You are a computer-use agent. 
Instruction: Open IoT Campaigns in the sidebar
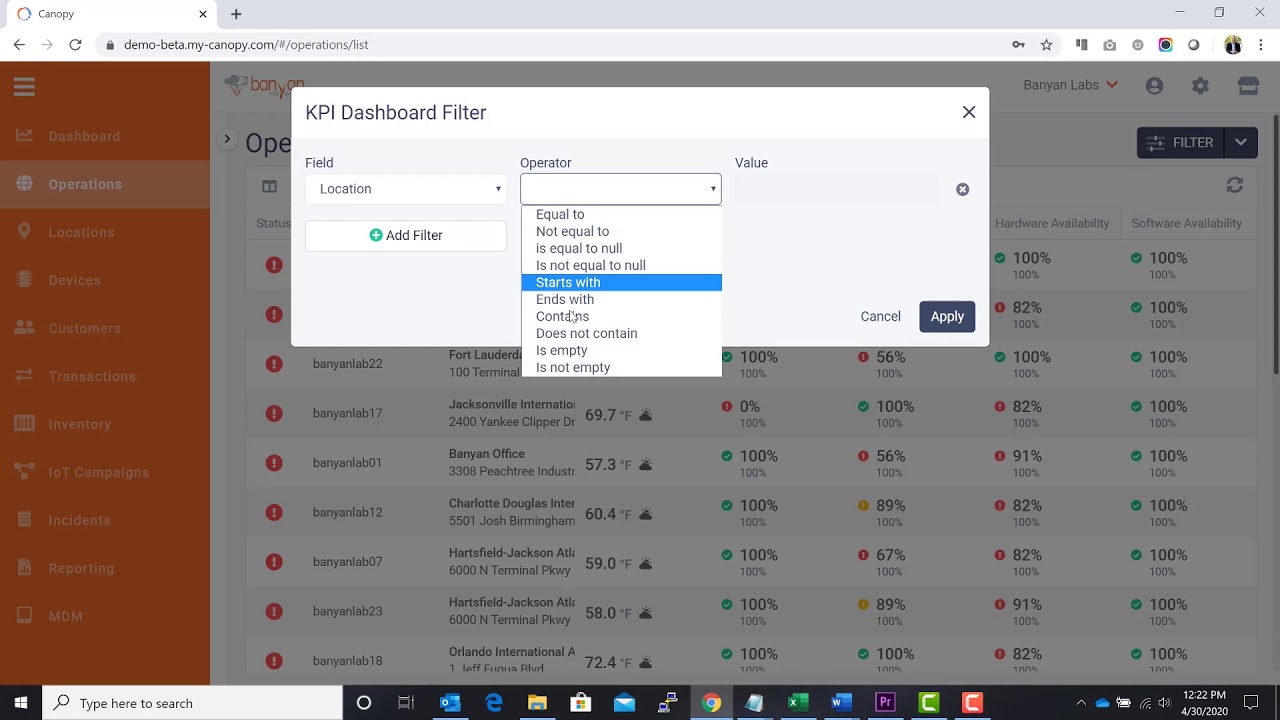(x=98, y=472)
